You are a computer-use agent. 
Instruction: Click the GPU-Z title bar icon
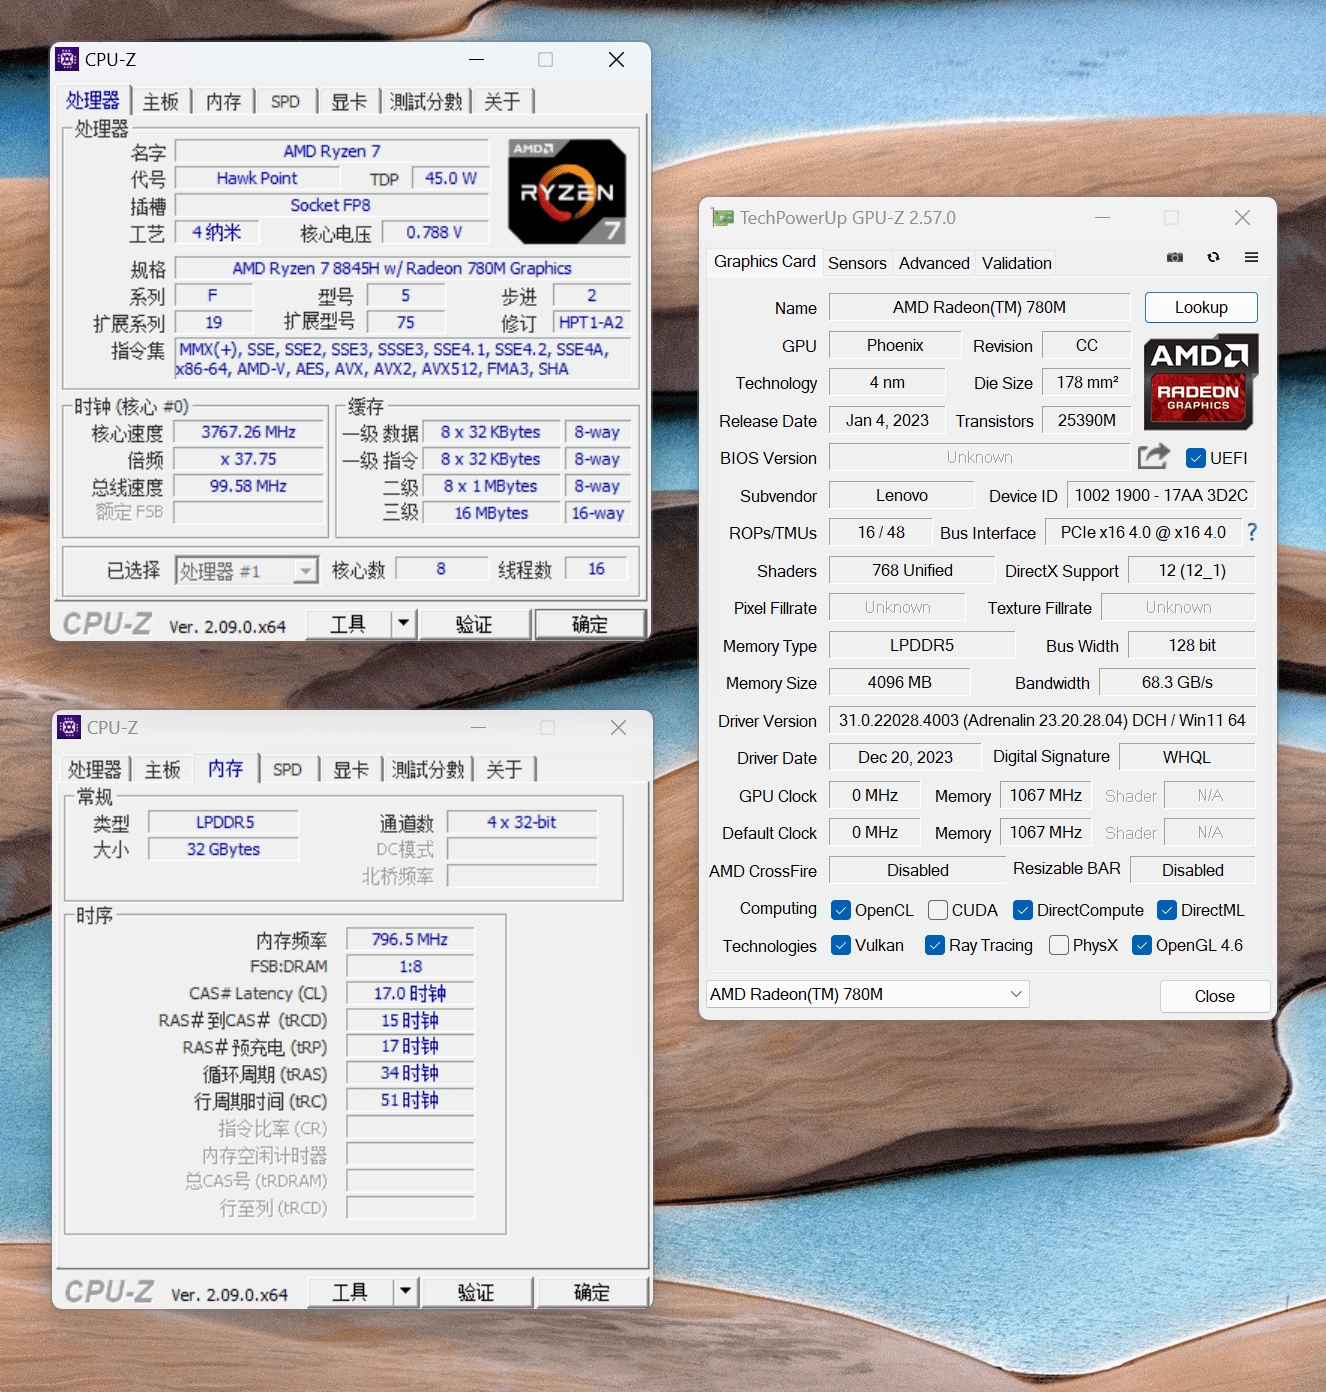point(722,217)
